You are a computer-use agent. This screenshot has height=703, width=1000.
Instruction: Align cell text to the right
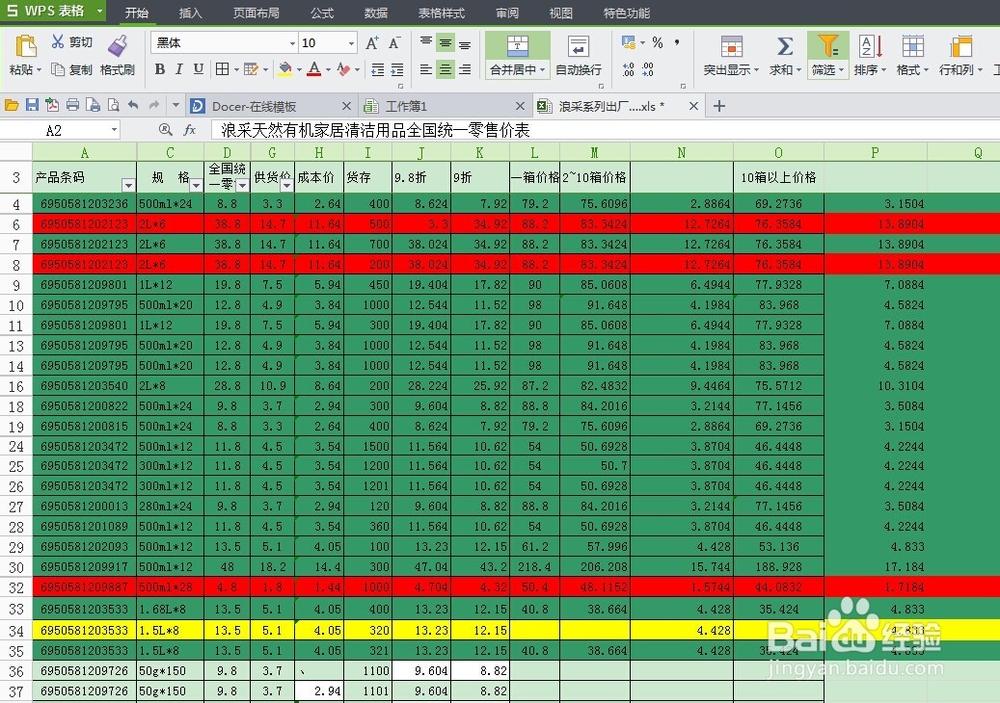465,69
